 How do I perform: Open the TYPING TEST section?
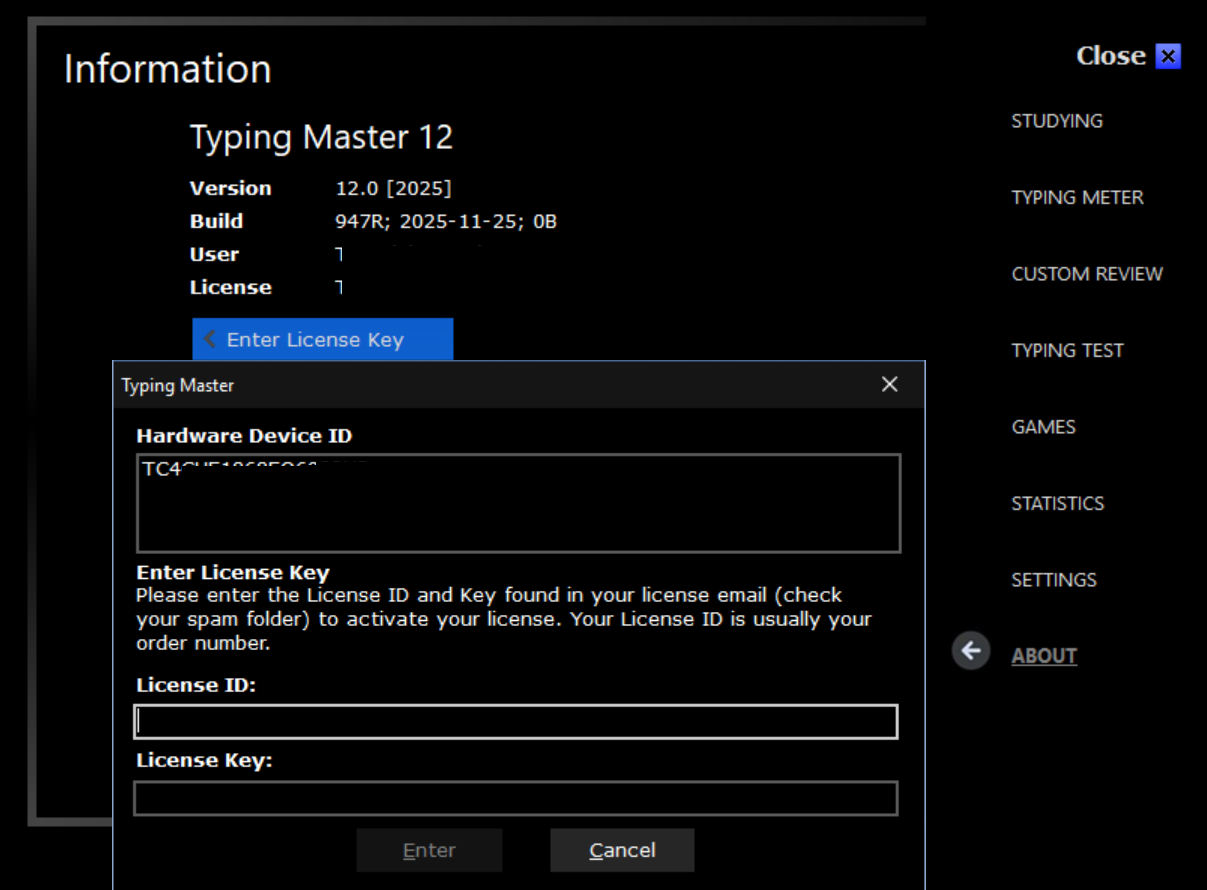(1066, 350)
